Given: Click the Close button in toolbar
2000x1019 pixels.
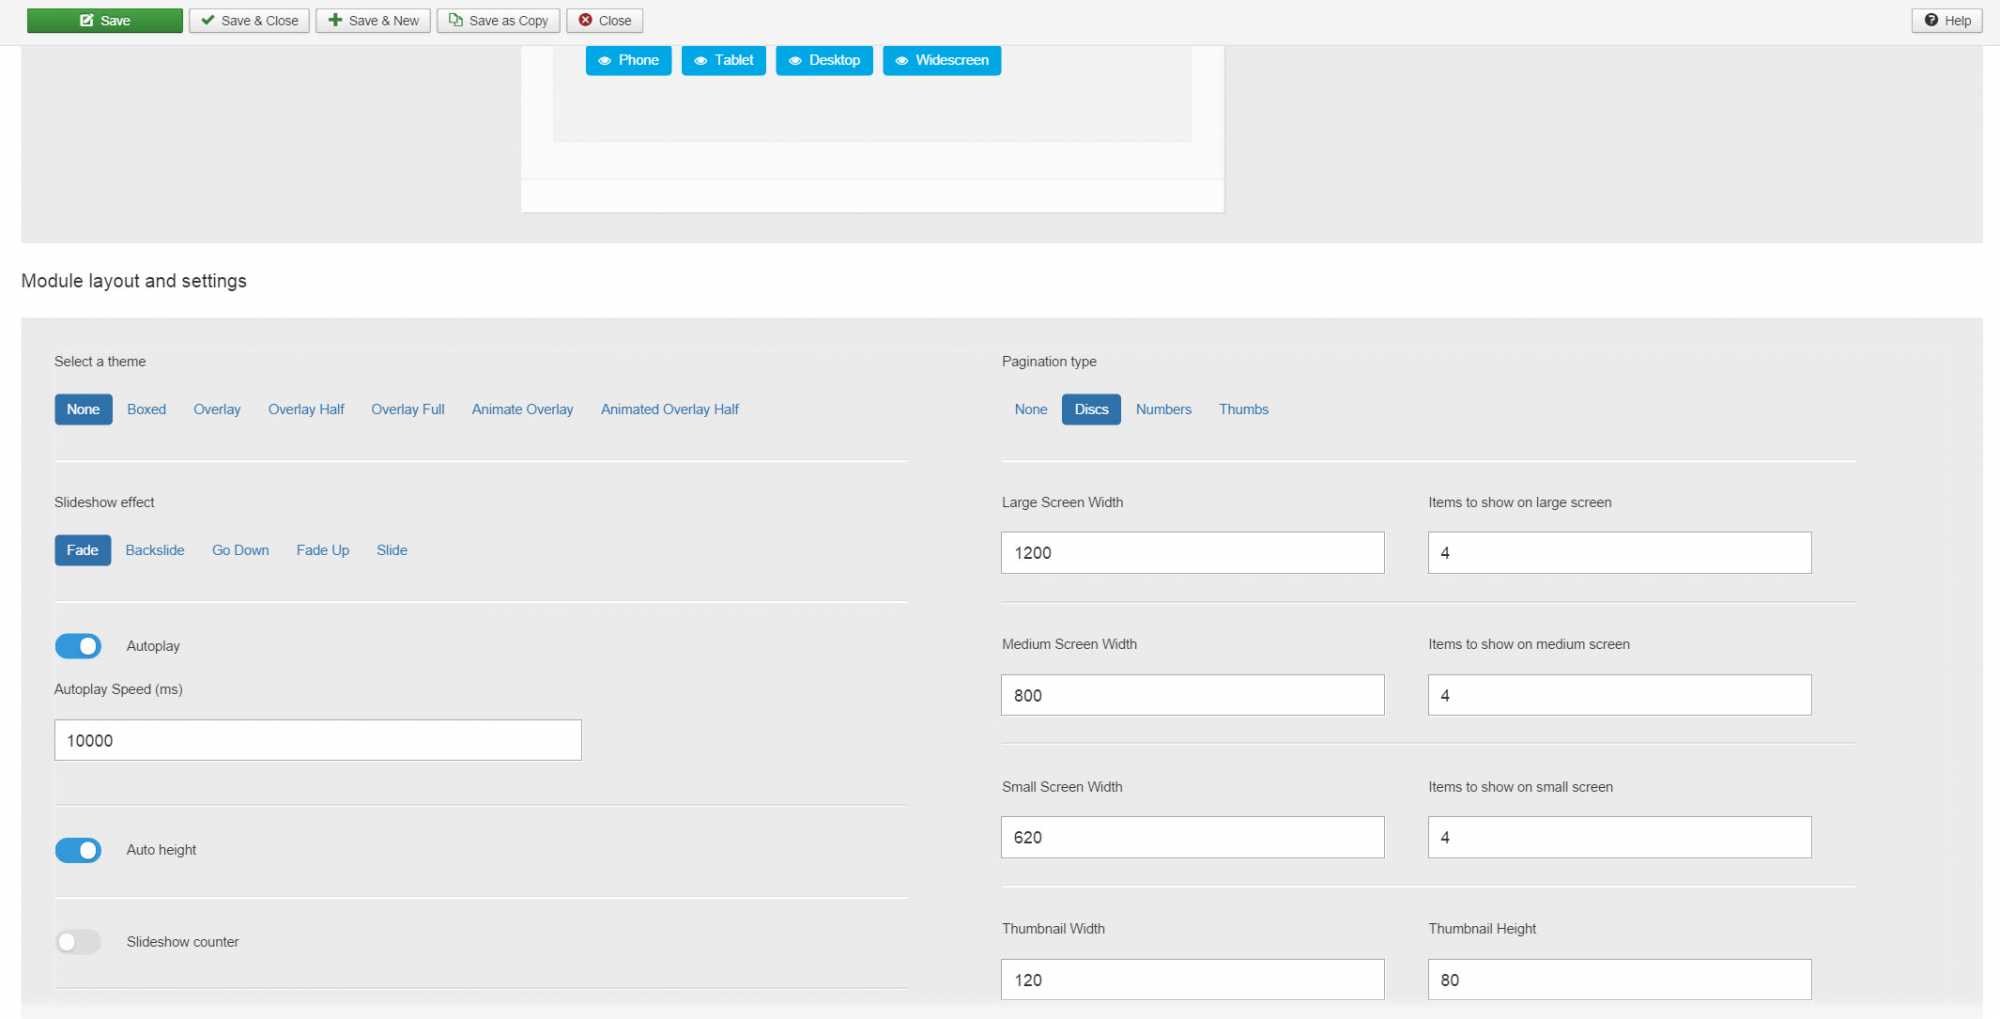Looking at the screenshot, I should pos(604,20).
